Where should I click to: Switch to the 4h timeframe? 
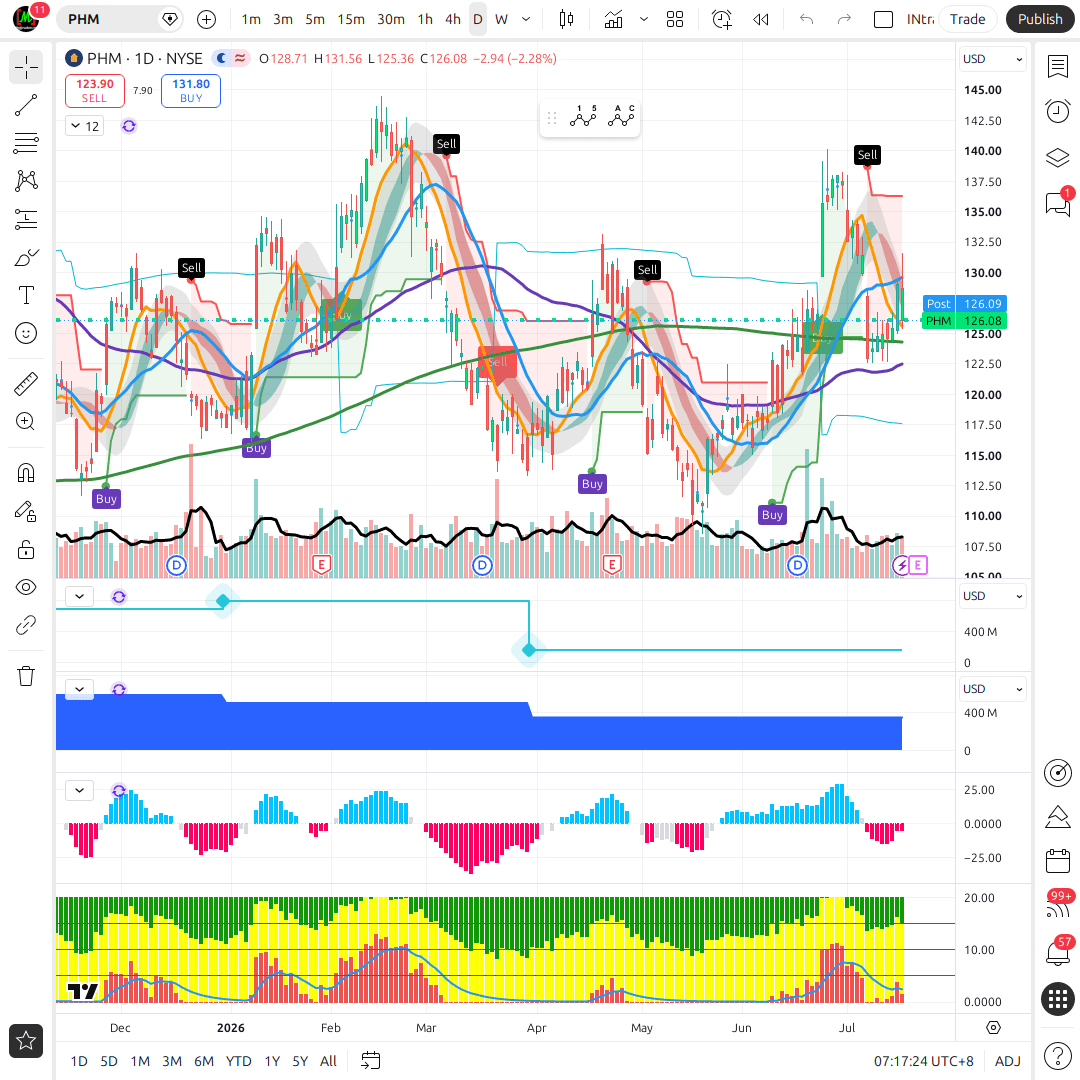point(453,19)
